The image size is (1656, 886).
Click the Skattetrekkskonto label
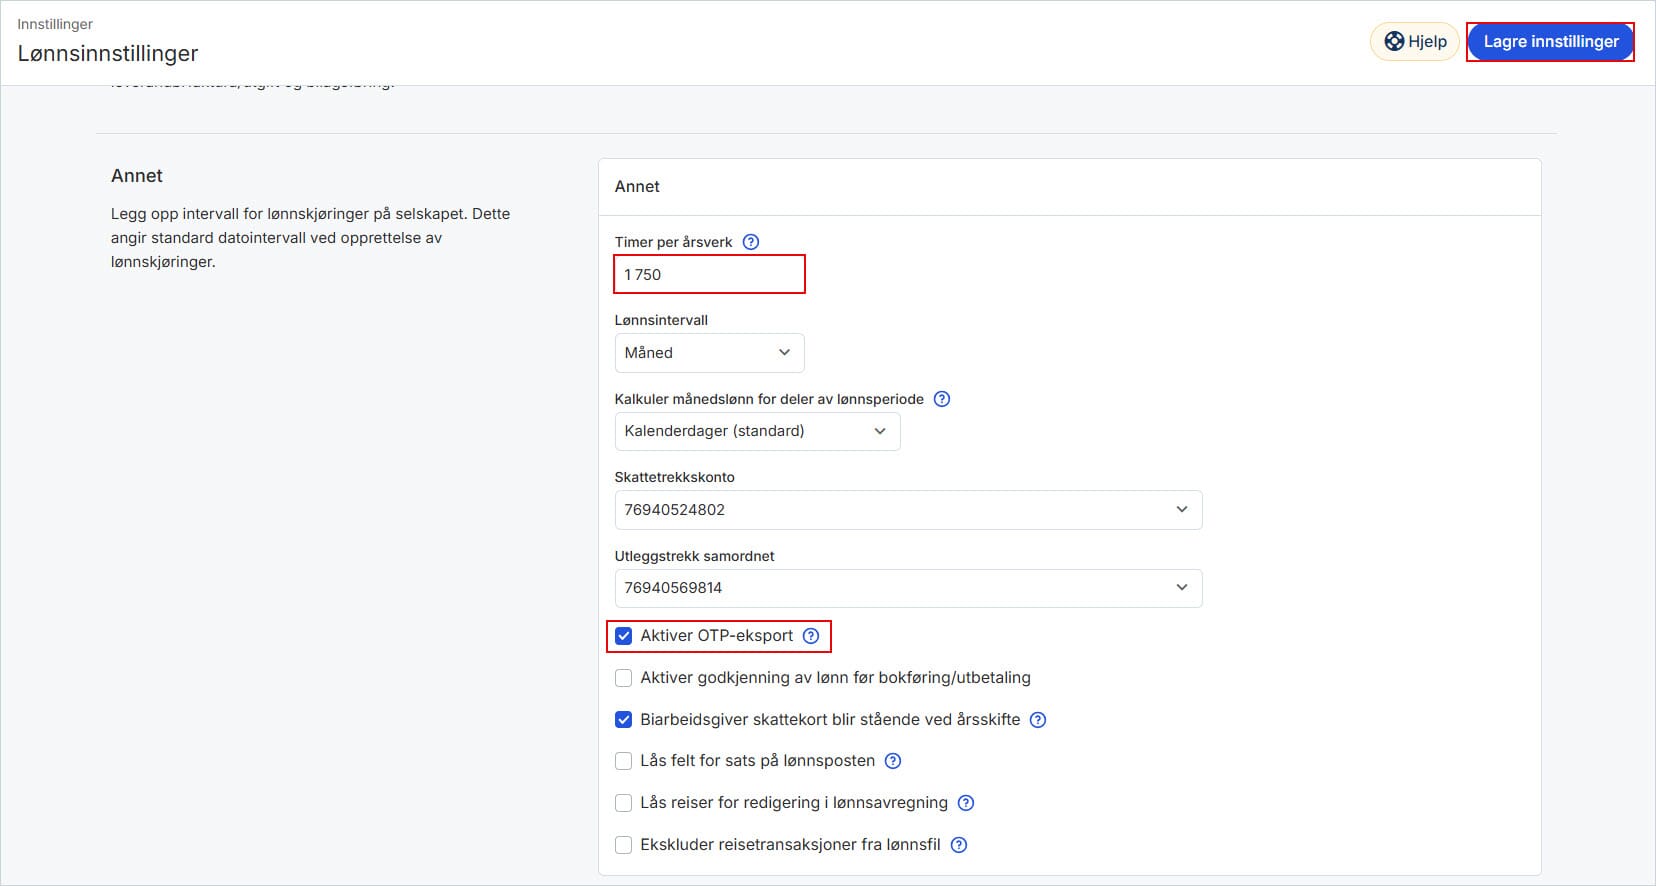click(675, 477)
